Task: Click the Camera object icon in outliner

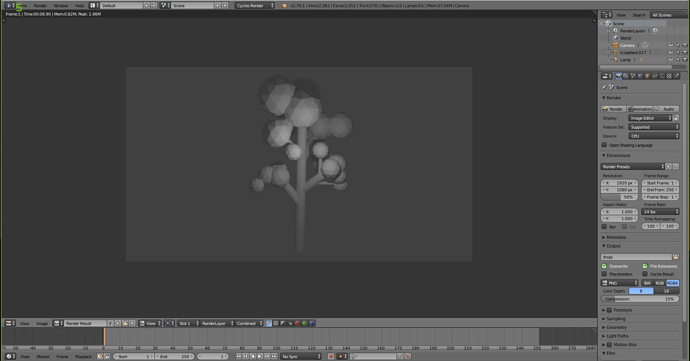Action: (616, 45)
